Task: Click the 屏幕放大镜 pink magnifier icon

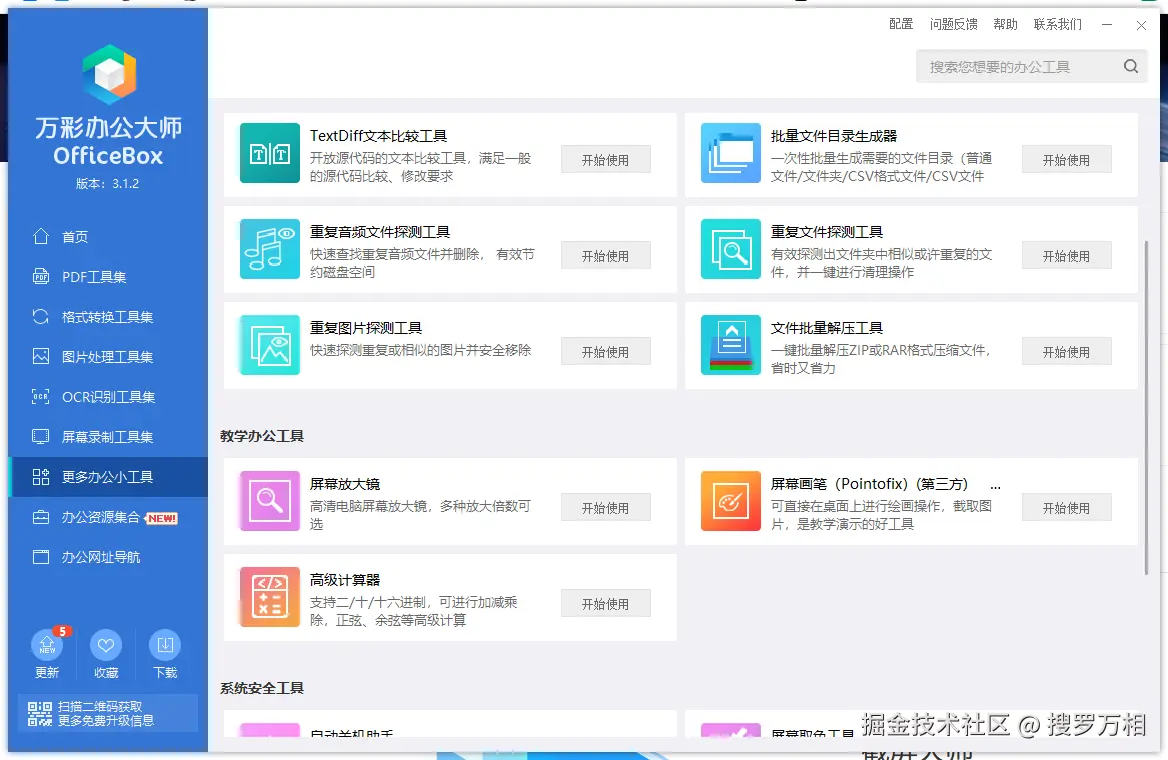Action: click(270, 501)
